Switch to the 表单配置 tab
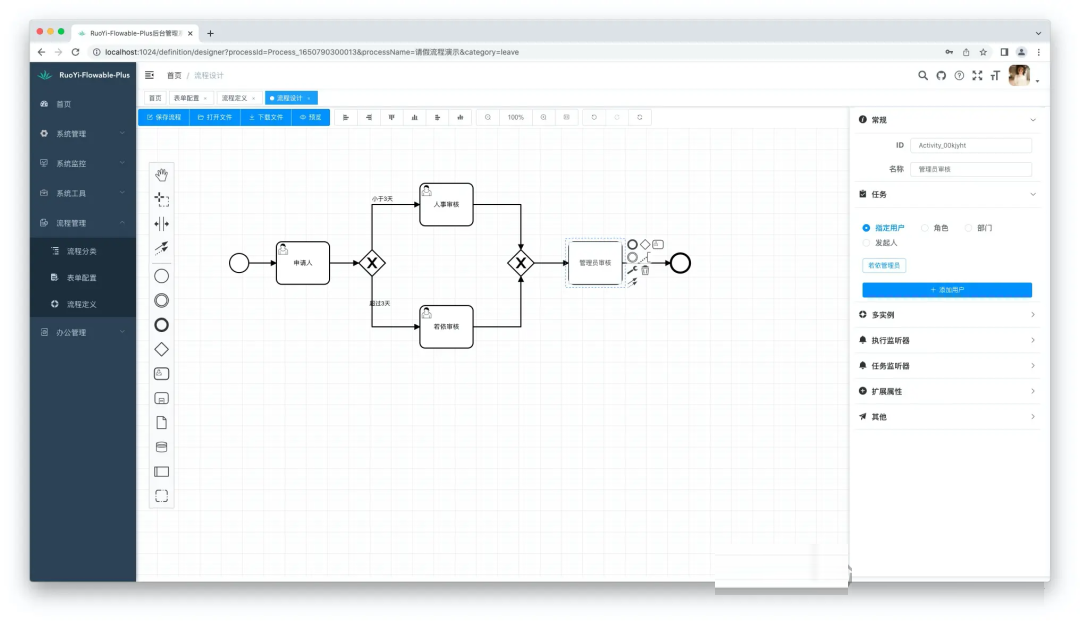Screen dimensions: 1080x621 186,98
